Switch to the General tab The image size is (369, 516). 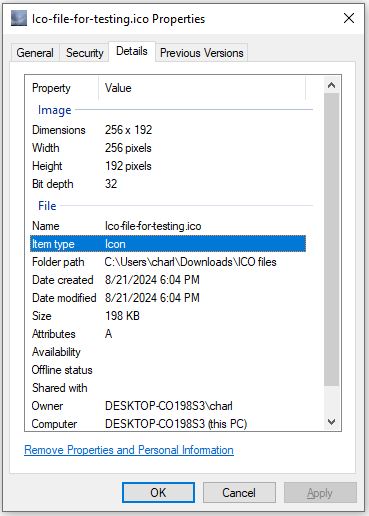pyautogui.click(x=35, y=53)
